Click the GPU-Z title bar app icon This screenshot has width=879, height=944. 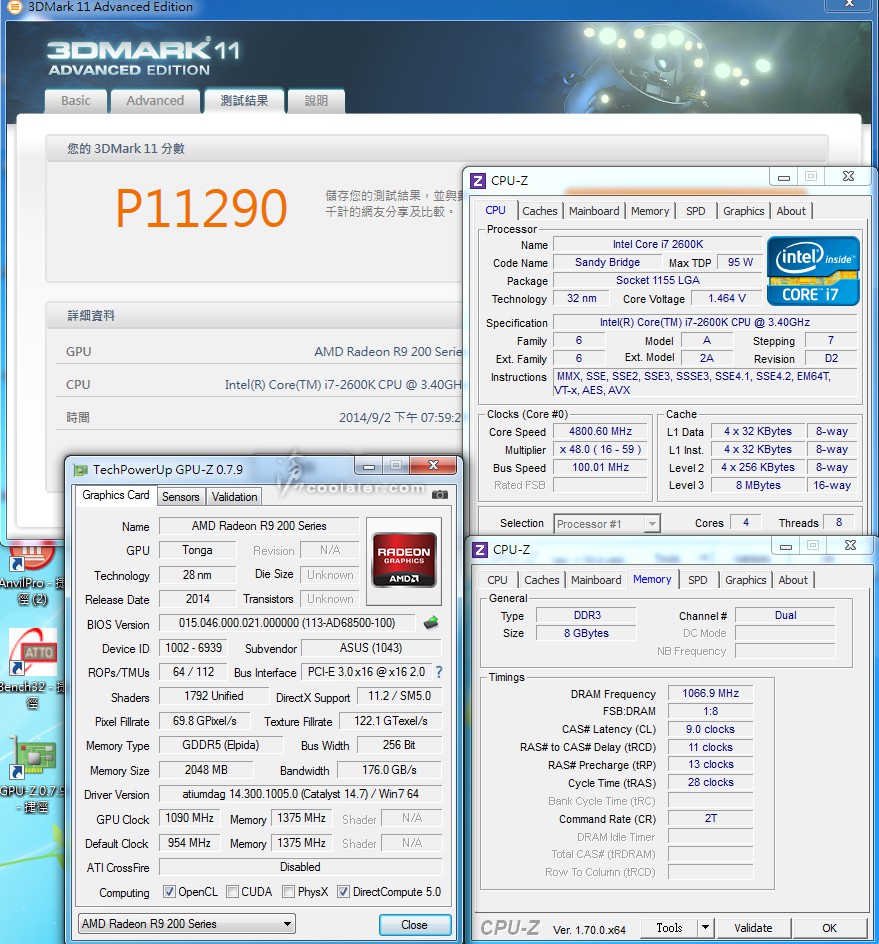(x=80, y=470)
